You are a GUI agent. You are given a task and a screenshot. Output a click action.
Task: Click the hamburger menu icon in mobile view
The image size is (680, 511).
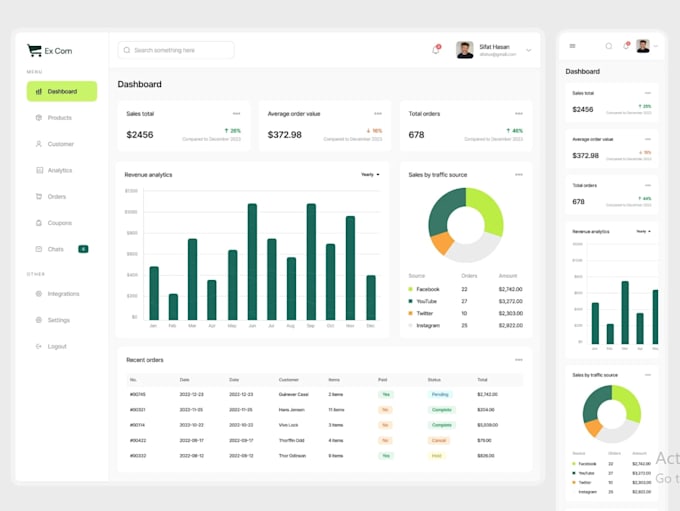tap(572, 46)
